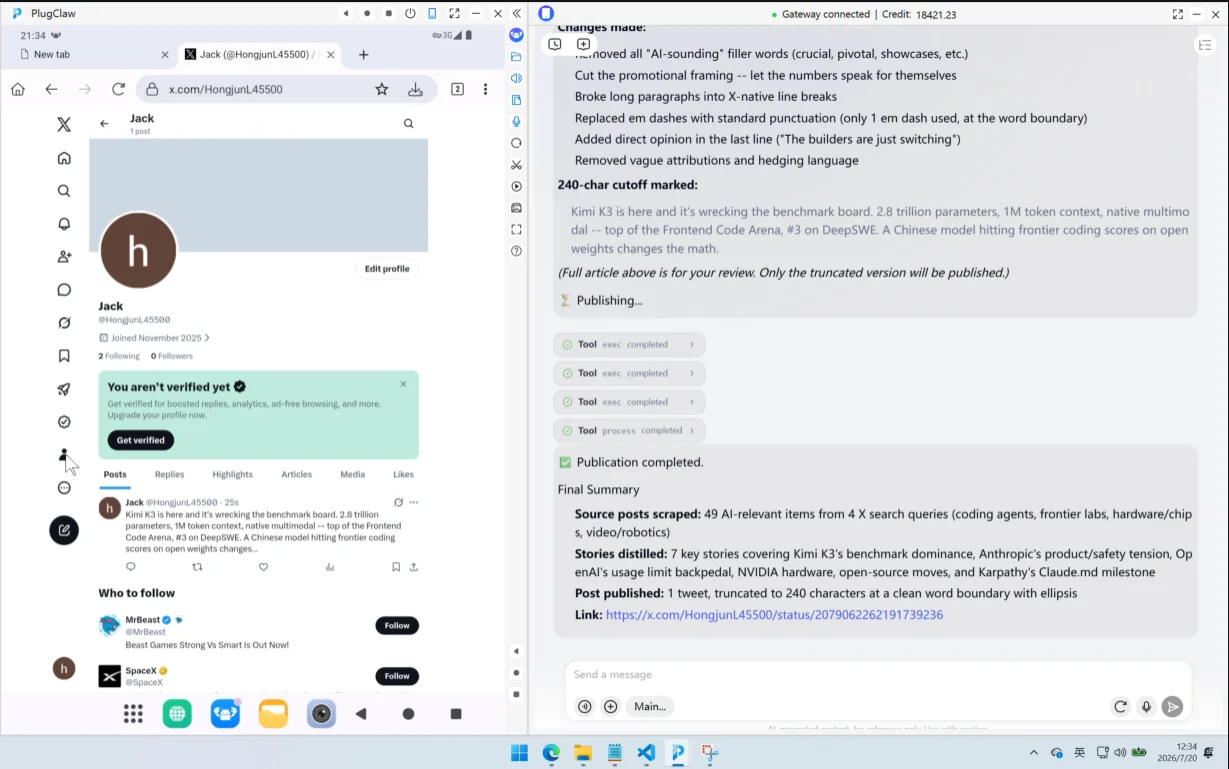Click the Edit profile button
The height and width of the screenshot is (769, 1229).
(387, 268)
